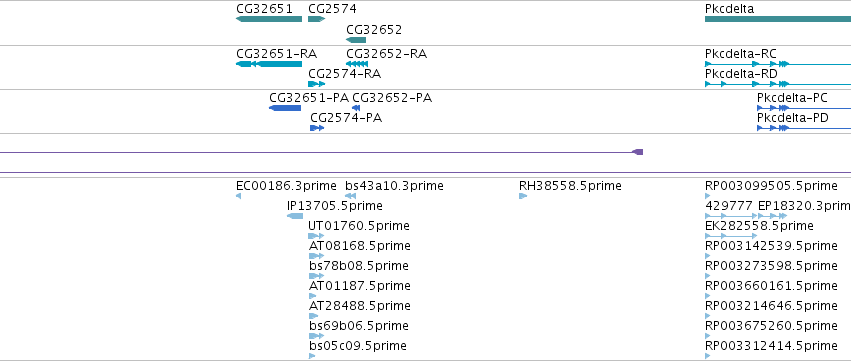851x361 pixels.
Task: Select the IP13705.5prime EST bar
Action: (x=295, y=216)
